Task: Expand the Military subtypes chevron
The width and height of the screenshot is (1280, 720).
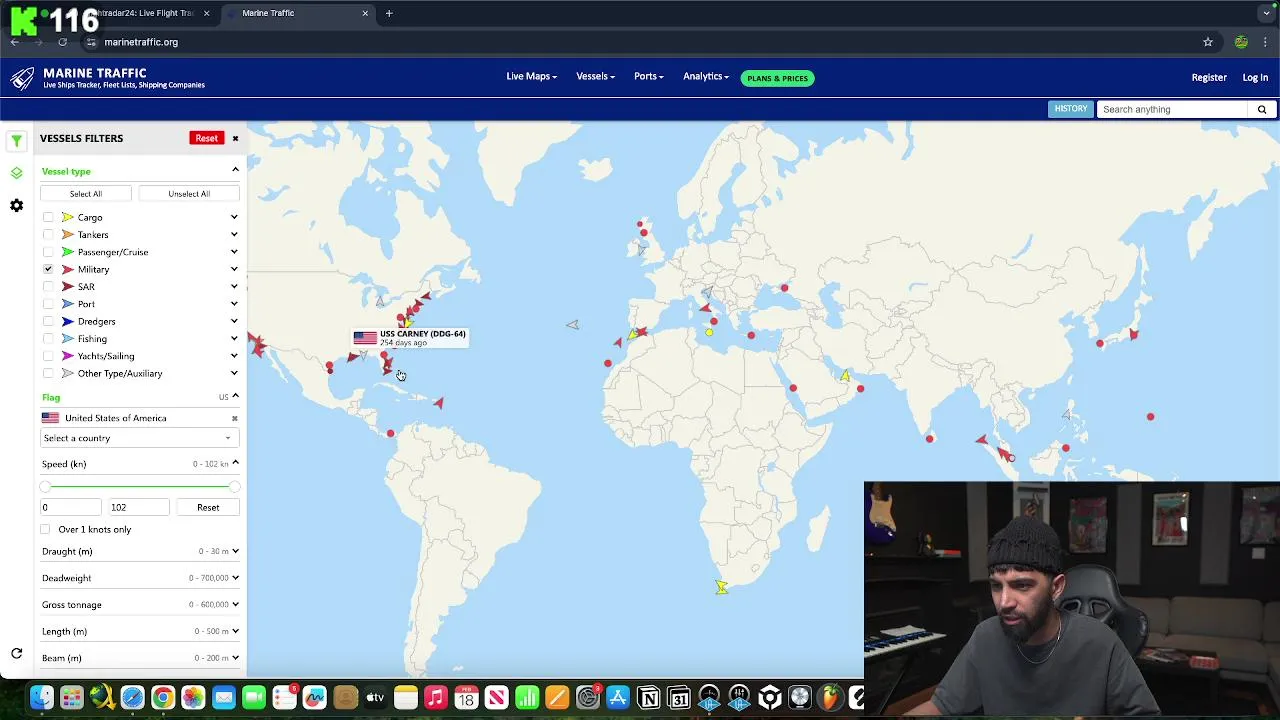Action: pos(234,269)
